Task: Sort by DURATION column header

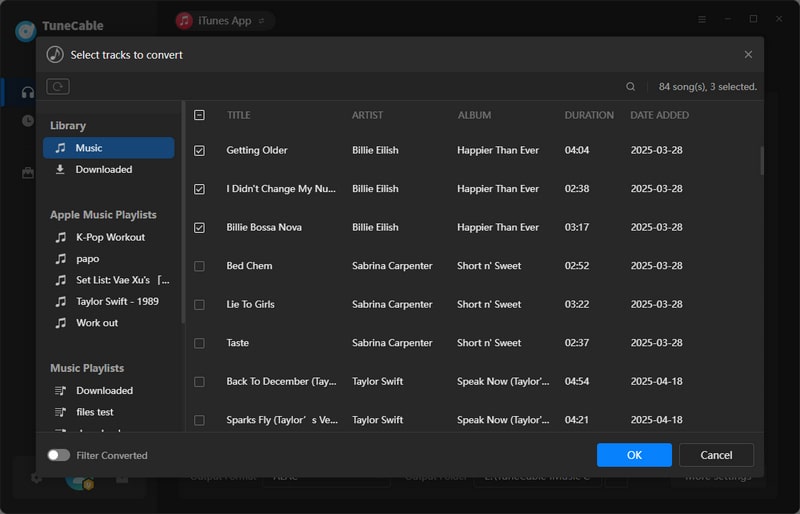Action: tap(589, 115)
